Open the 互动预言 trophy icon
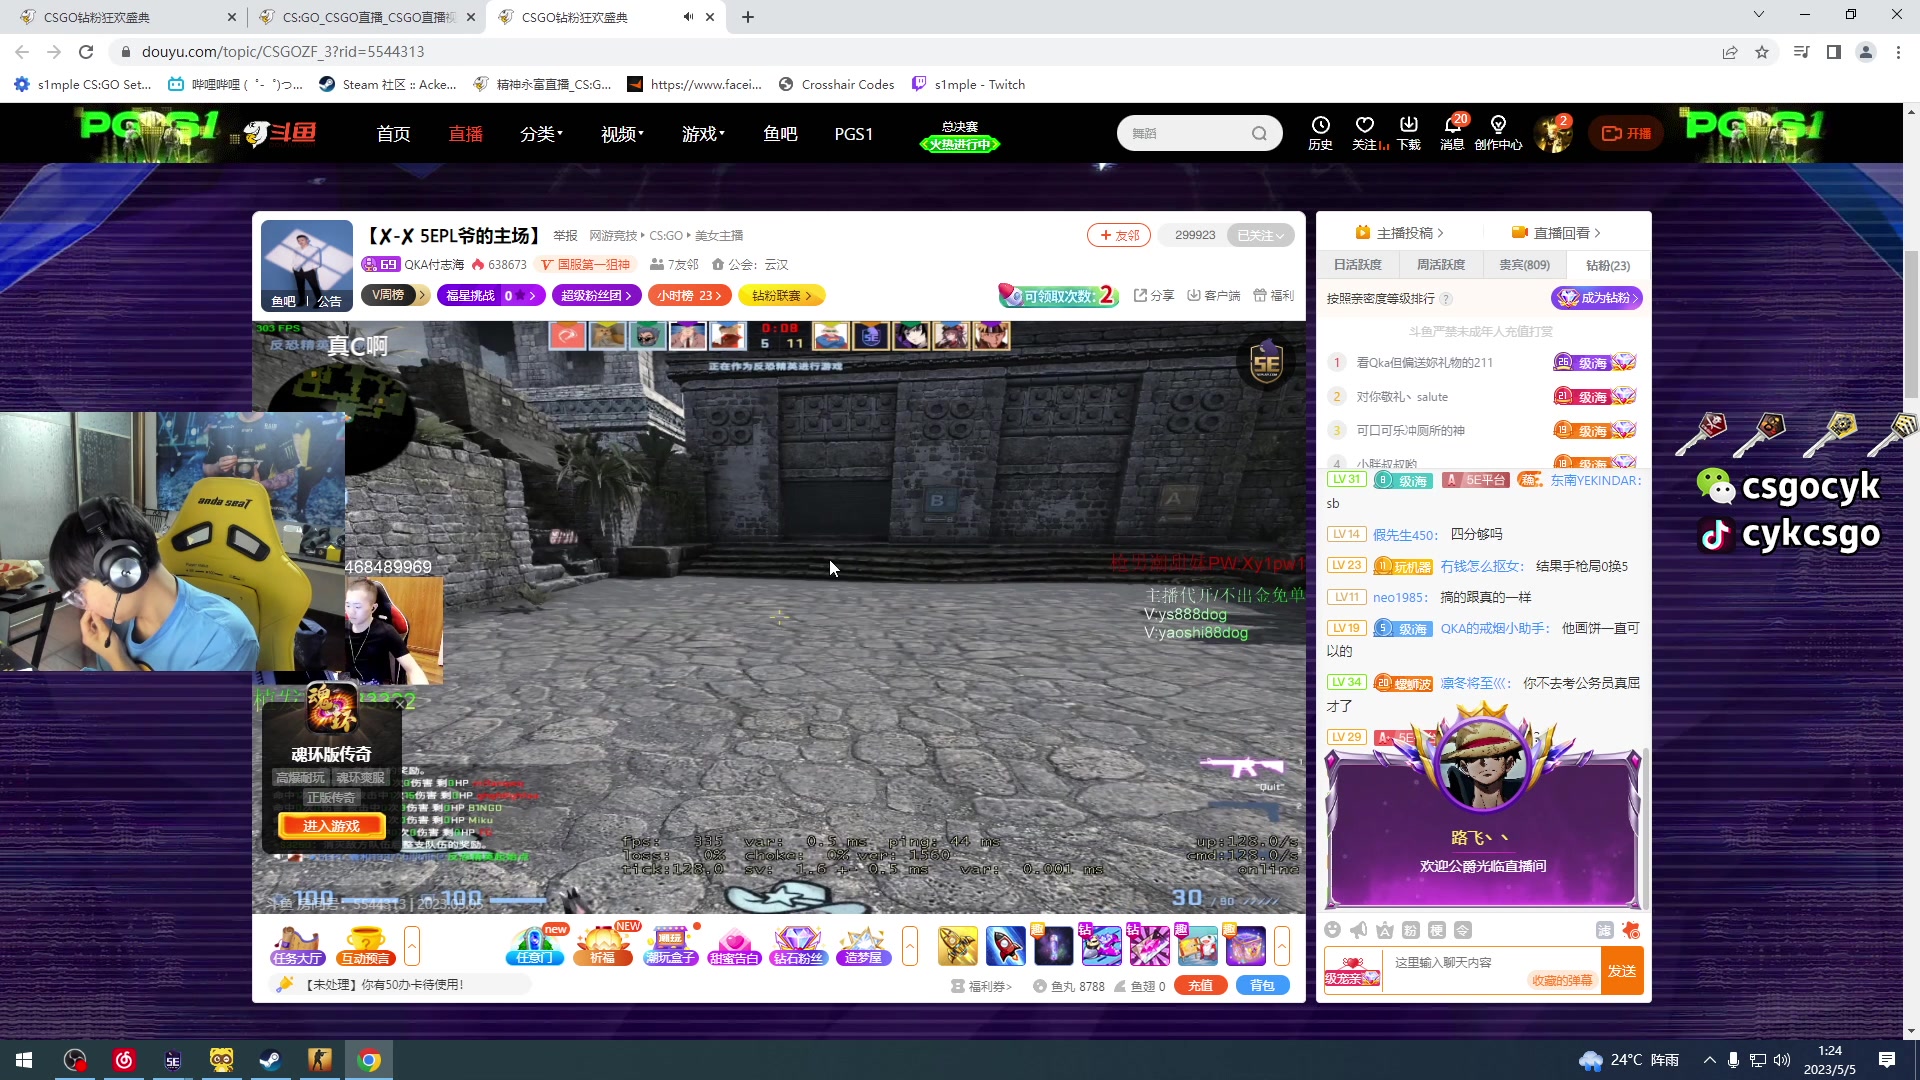The image size is (1920, 1080). (365, 945)
